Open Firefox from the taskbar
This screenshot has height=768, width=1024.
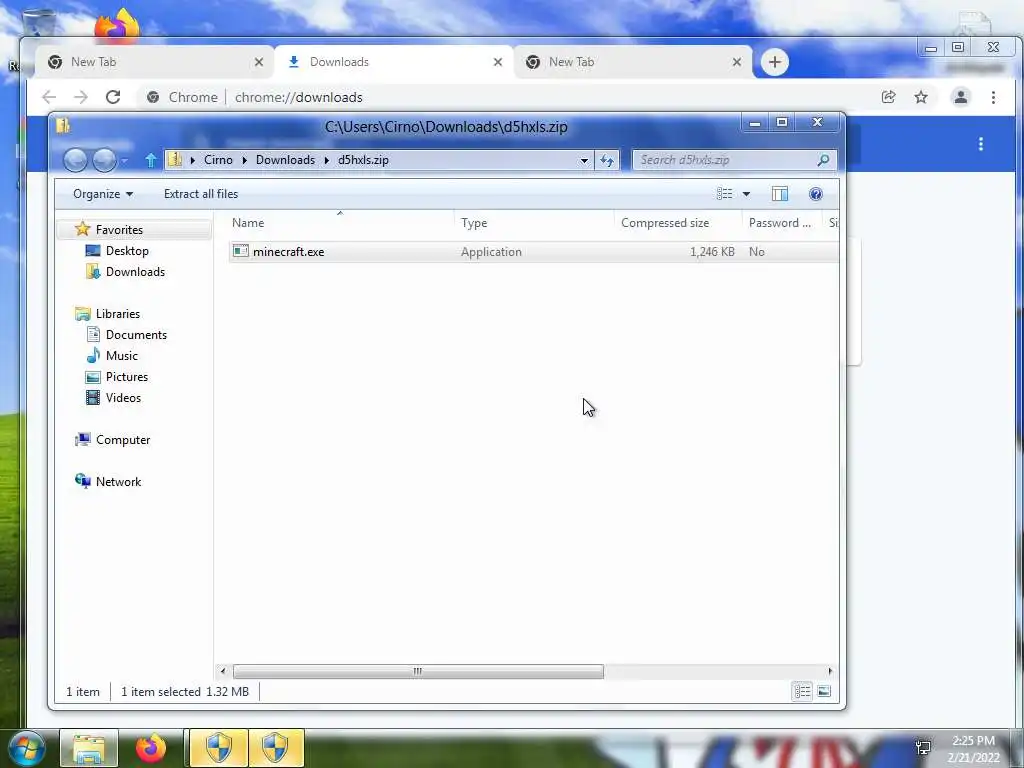point(151,748)
